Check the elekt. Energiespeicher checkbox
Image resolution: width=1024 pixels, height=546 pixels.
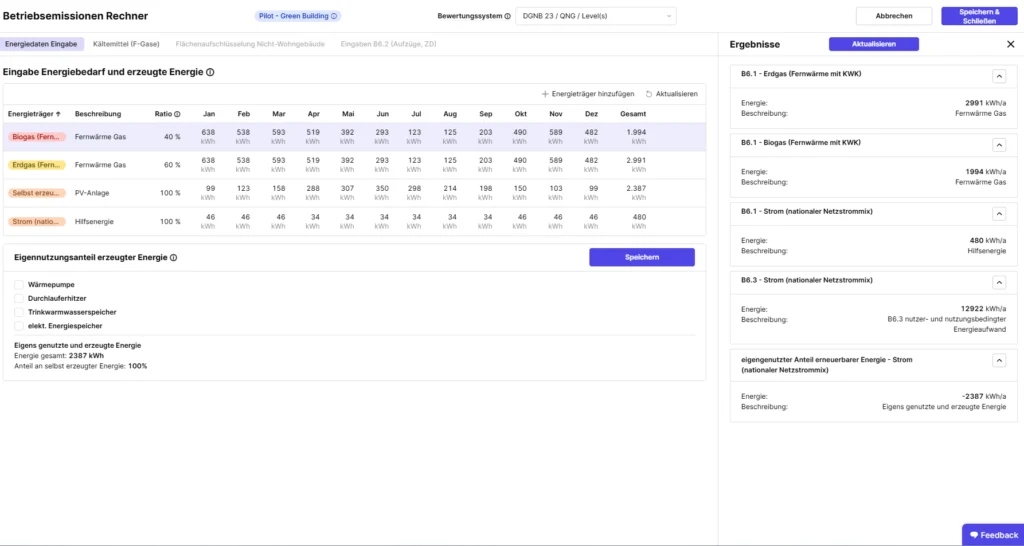coord(19,325)
